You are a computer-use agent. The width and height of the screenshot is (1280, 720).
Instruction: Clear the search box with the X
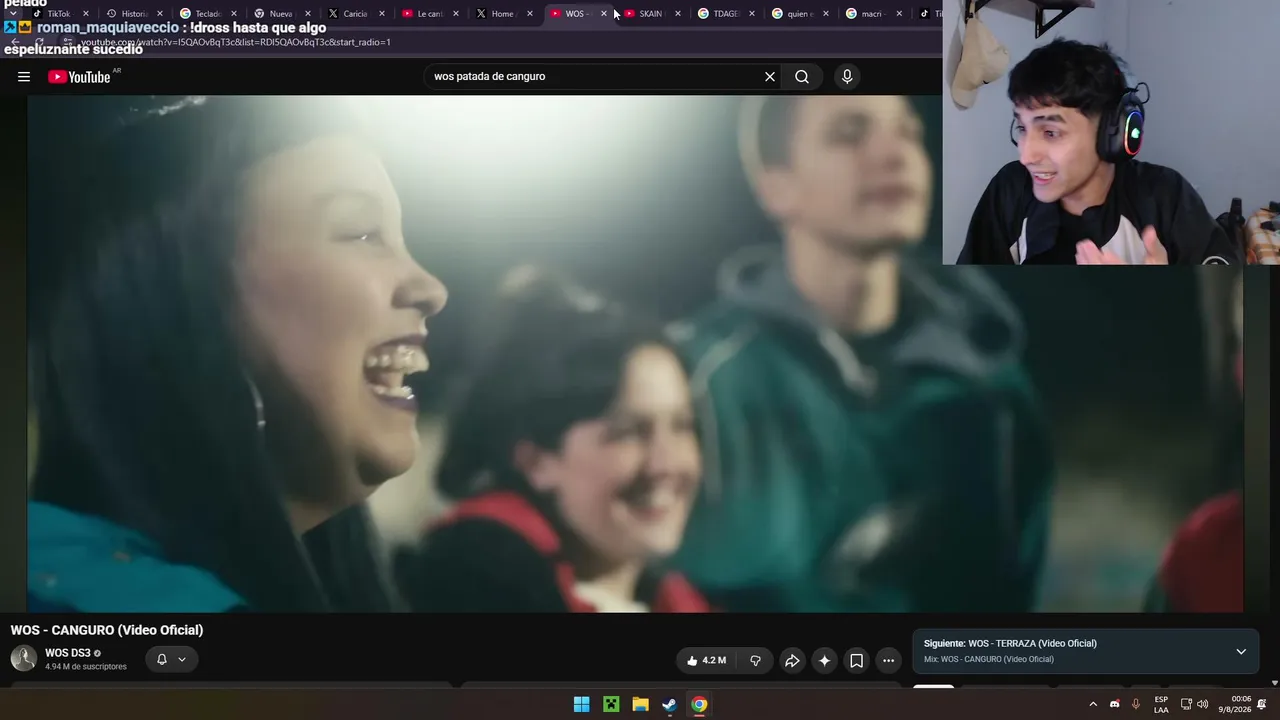pyautogui.click(x=770, y=77)
